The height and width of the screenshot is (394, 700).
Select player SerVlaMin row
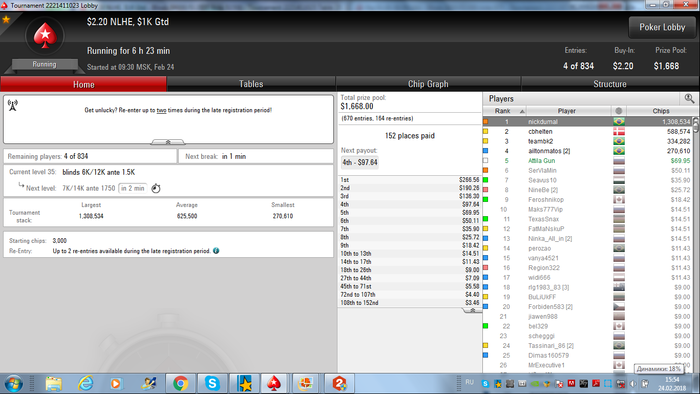[588, 170]
